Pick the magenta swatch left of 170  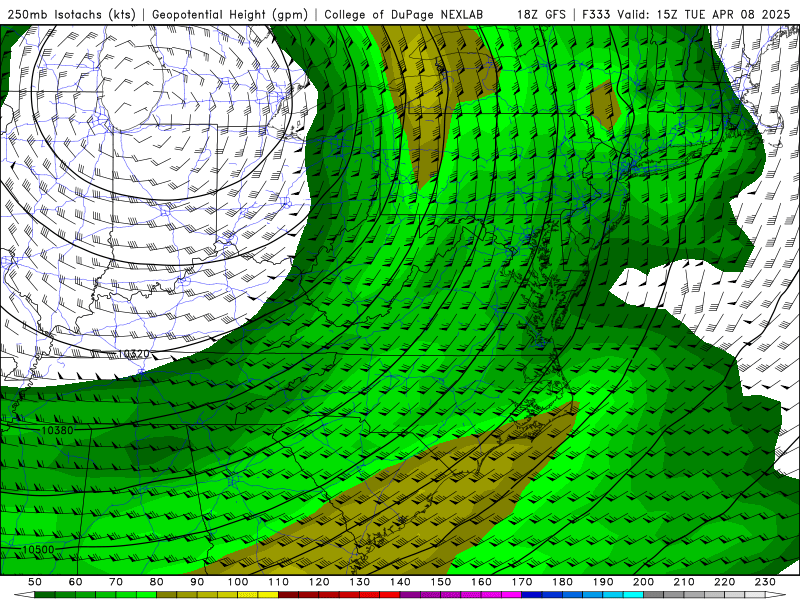(512, 594)
